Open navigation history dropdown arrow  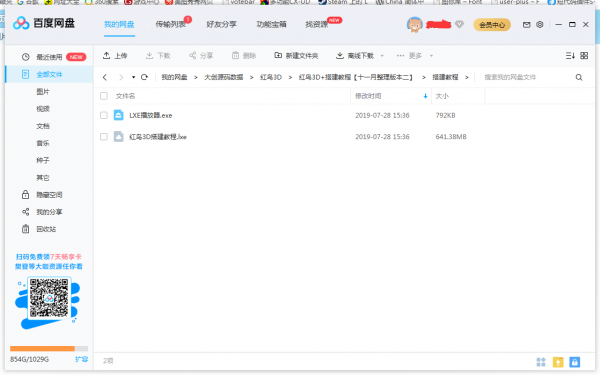coord(133,77)
